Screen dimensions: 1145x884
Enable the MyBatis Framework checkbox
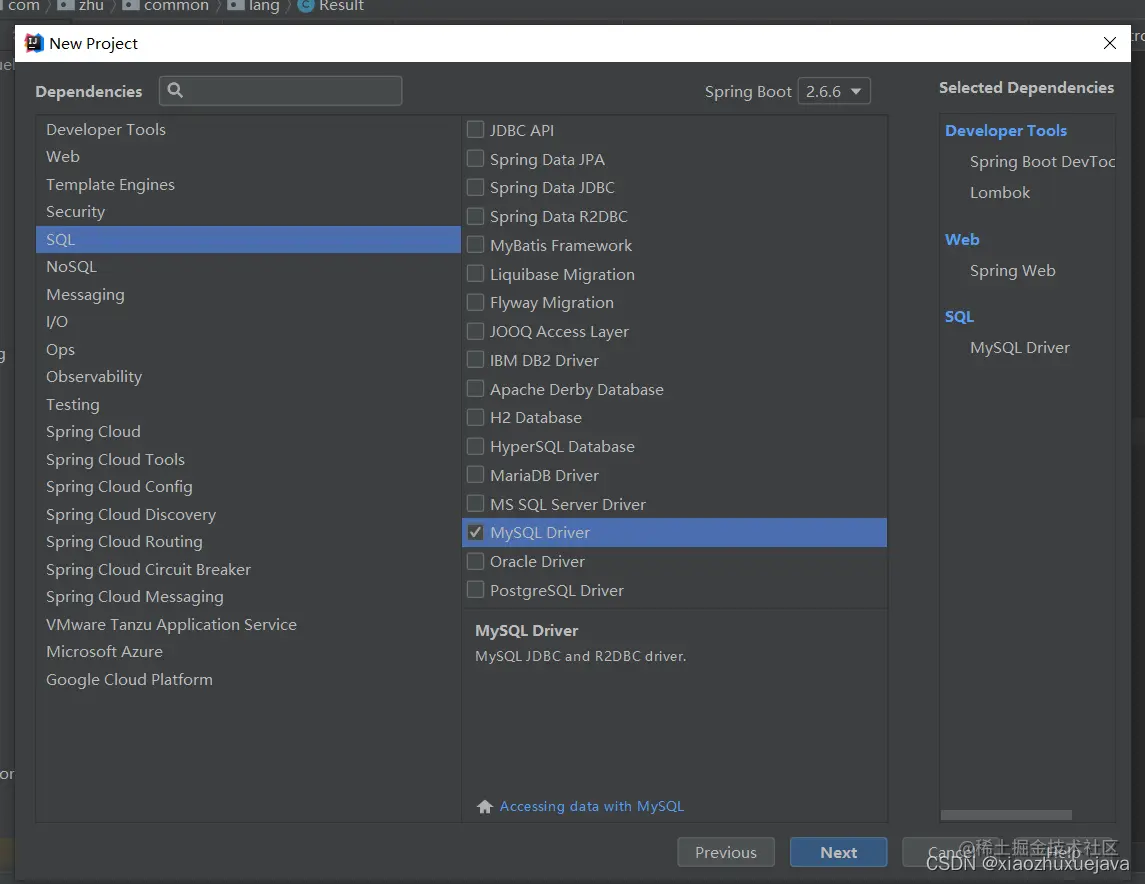475,245
